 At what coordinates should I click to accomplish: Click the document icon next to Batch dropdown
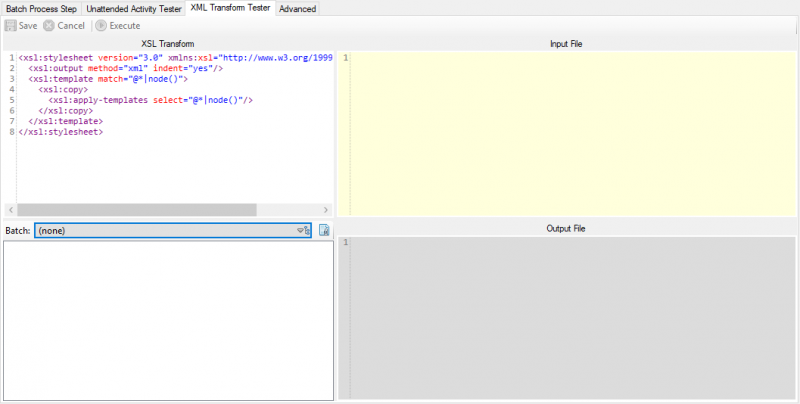[324, 231]
